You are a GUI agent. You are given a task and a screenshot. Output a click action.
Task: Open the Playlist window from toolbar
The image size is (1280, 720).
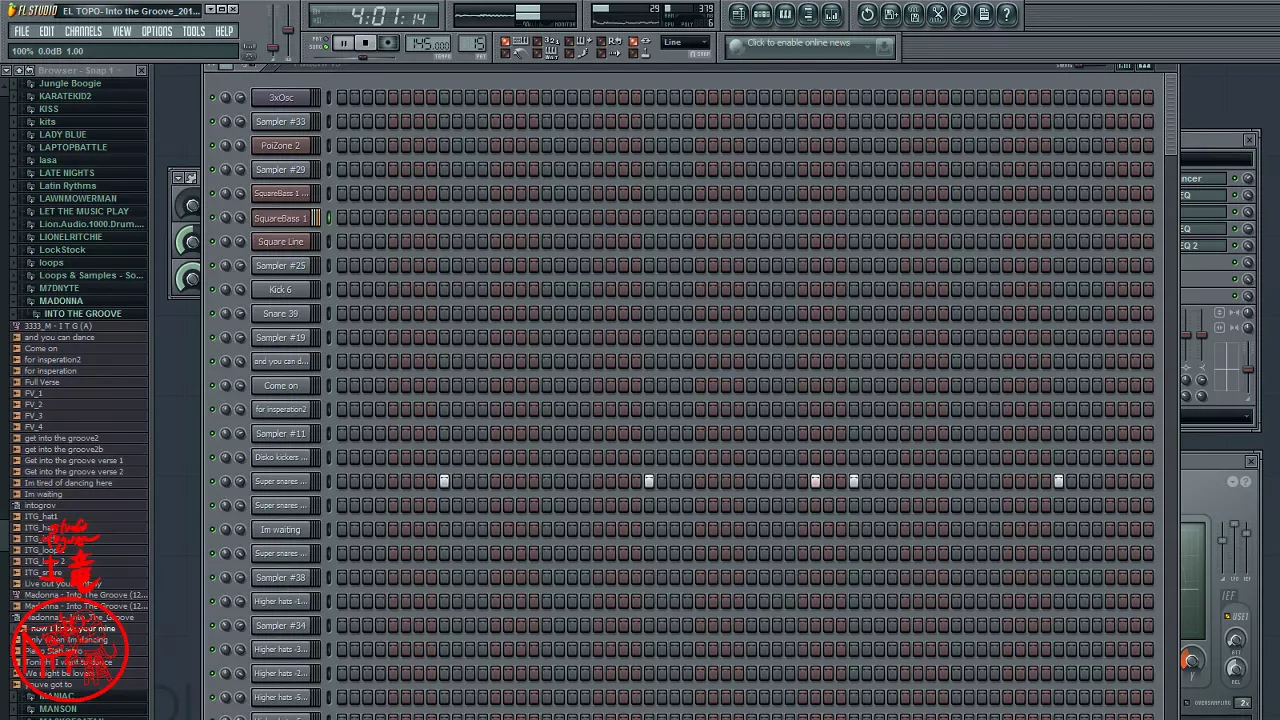pos(738,14)
